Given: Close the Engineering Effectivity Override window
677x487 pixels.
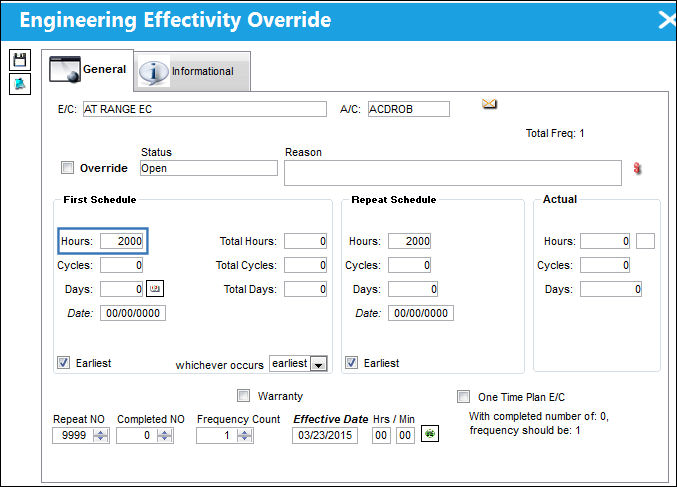Looking at the screenshot, I should tap(667, 20).
